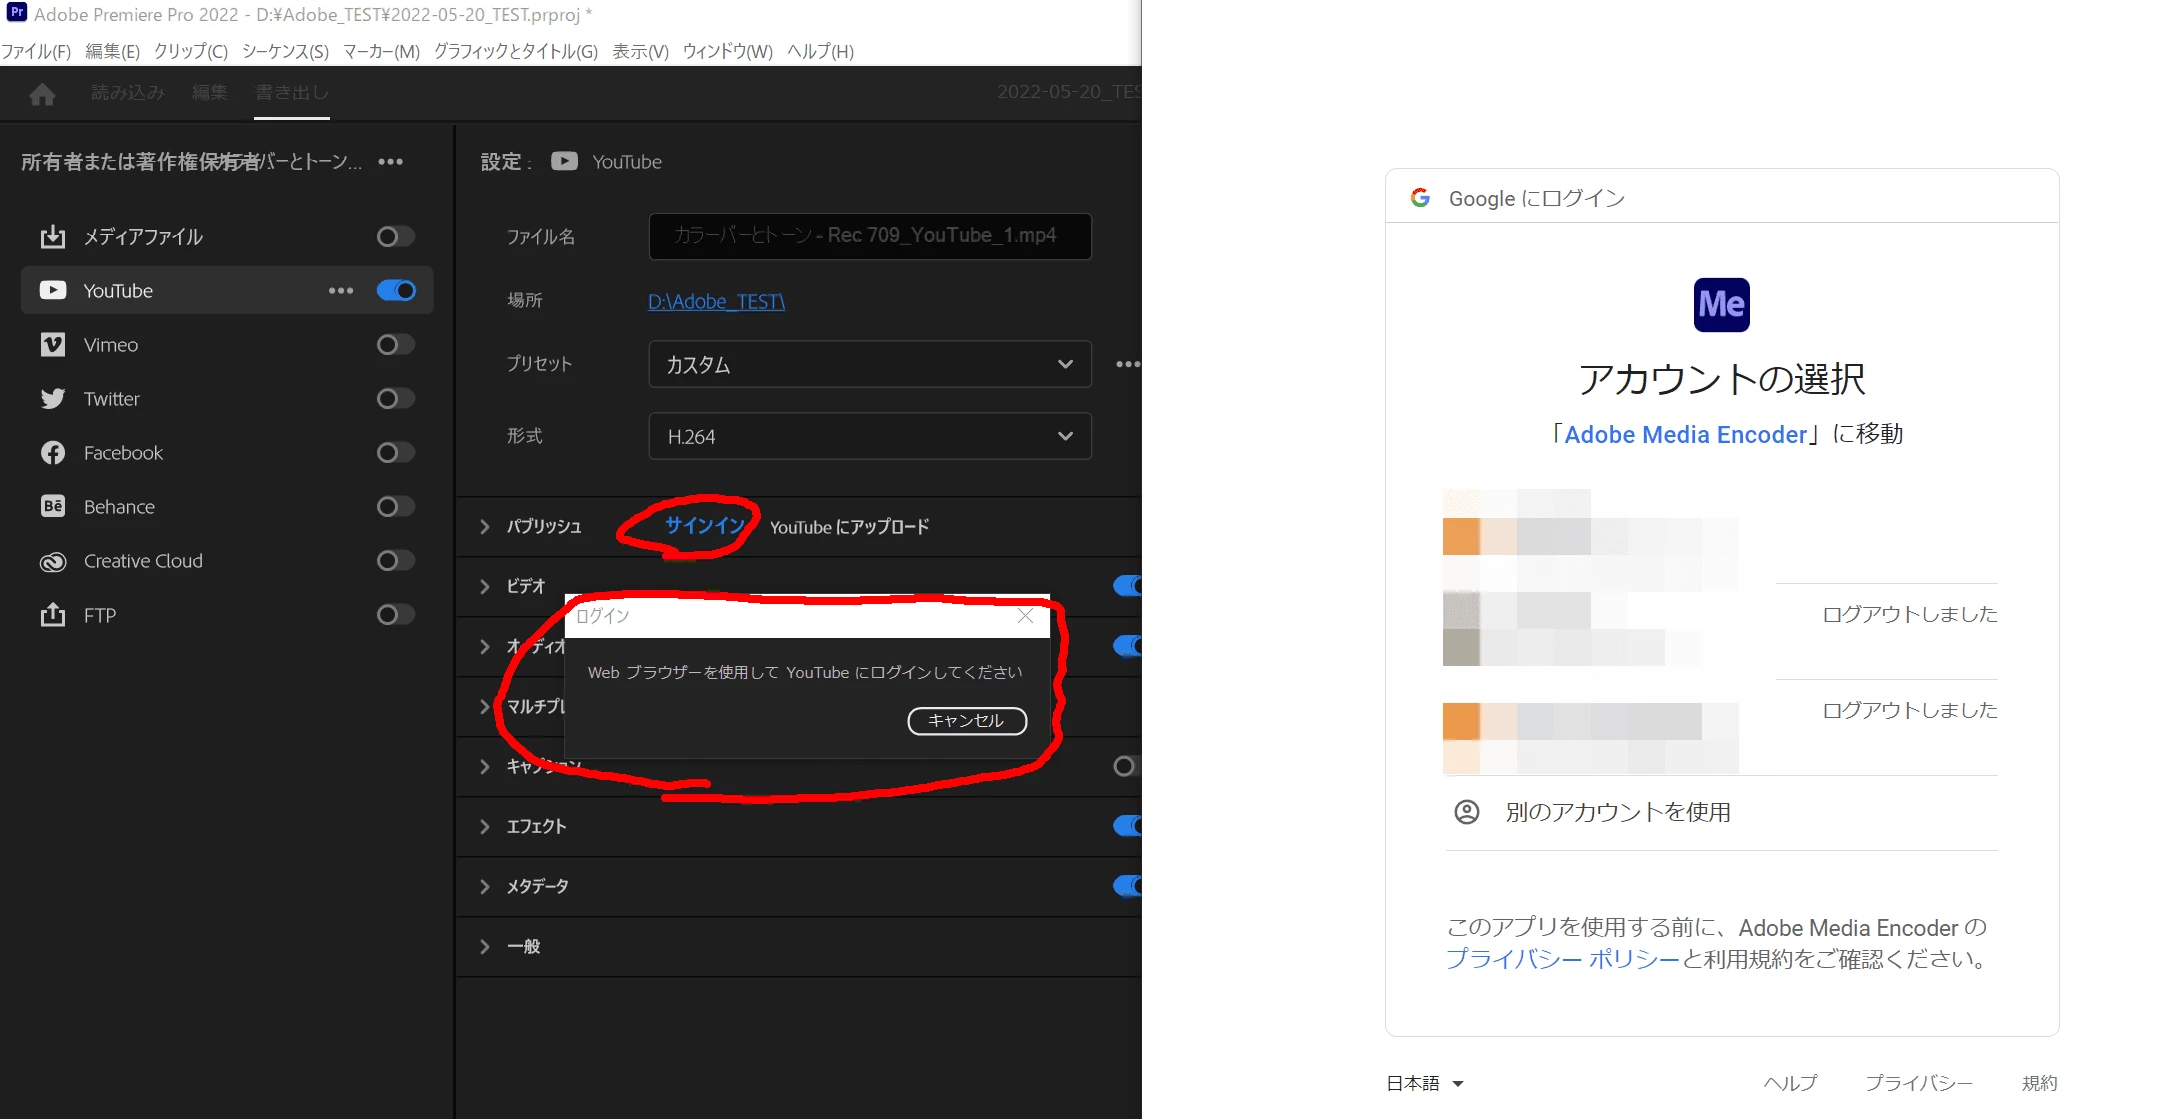Open the クリップ(C) menu
This screenshot has height=1119, width=2182.
pyautogui.click(x=190, y=51)
